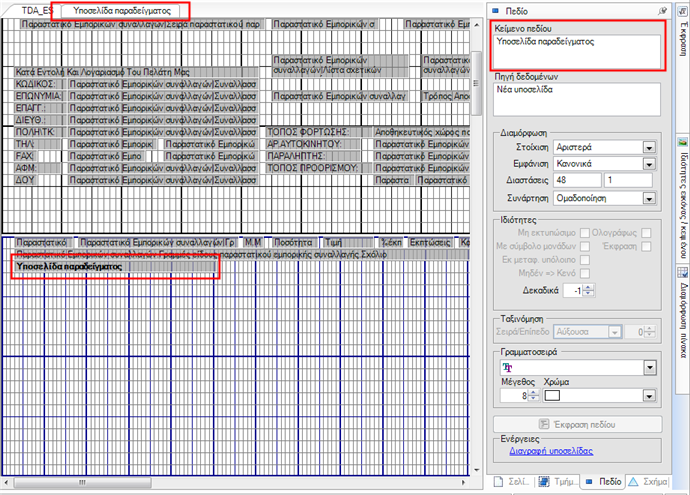690x495 pixels.
Task: Click the Χρώμα white color swatch
Action: 552,396
